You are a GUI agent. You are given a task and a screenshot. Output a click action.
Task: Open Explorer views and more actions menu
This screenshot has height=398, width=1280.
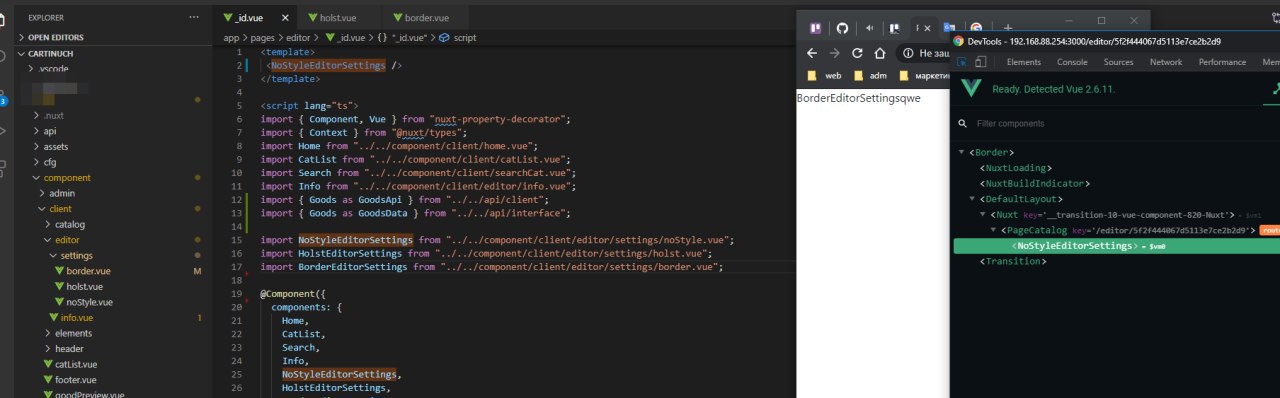(193, 18)
